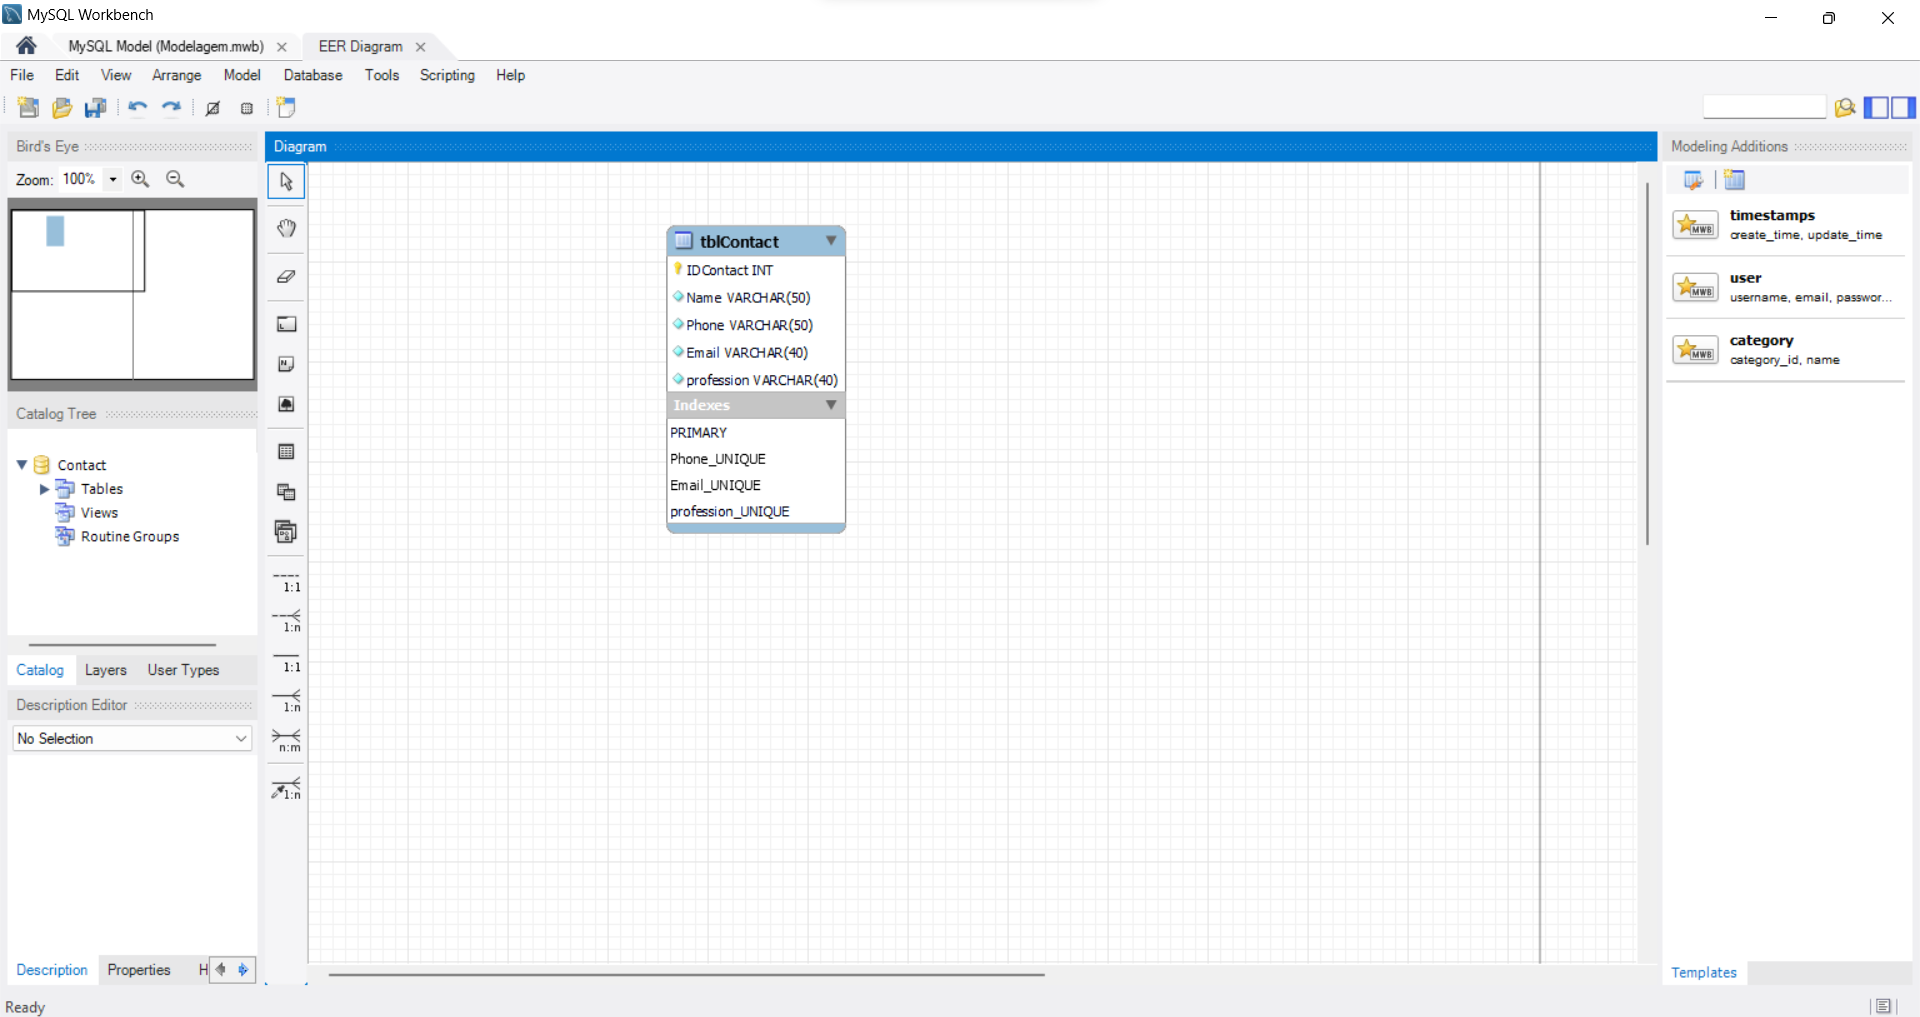Collapse the tblContact Indexes section
Image resolution: width=1920 pixels, height=1017 pixels.
tap(831, 405)
